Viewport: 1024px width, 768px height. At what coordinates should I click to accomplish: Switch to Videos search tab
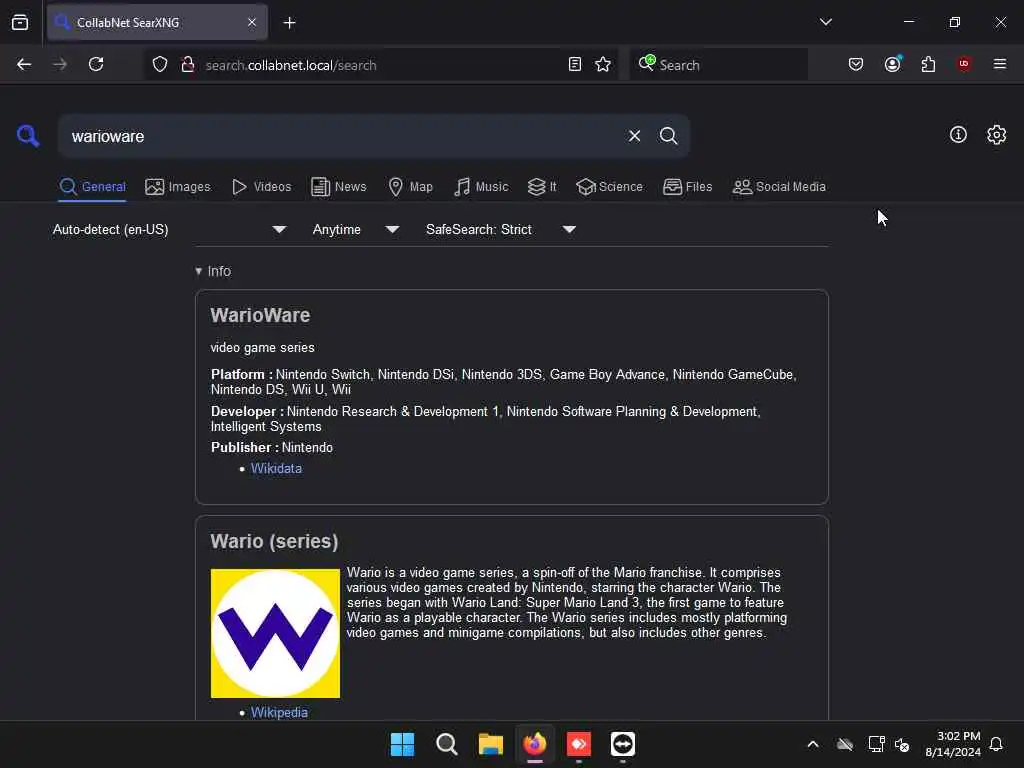(x=261, y=187)
